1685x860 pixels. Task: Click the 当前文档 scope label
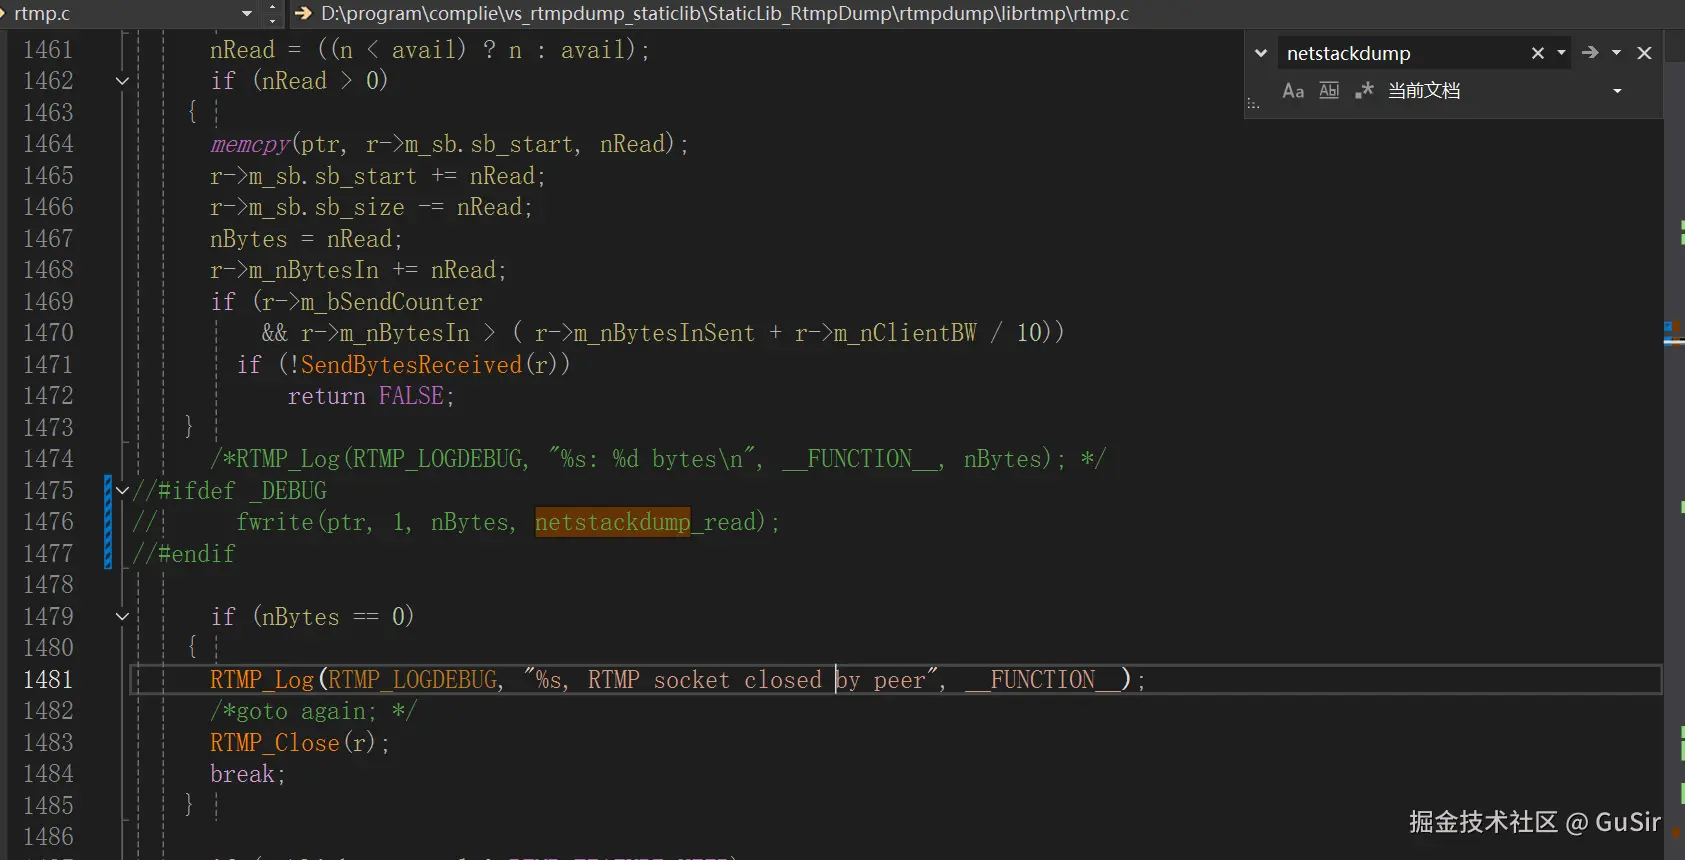click(x=1424, y=91)
